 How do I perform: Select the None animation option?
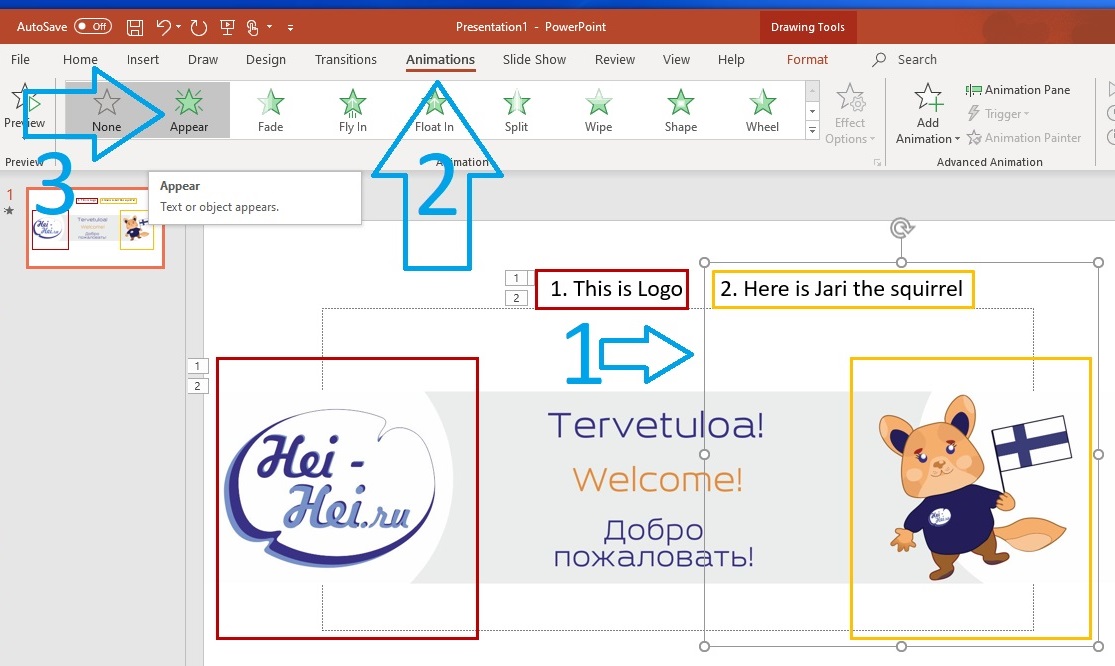(x=107, y=110)
